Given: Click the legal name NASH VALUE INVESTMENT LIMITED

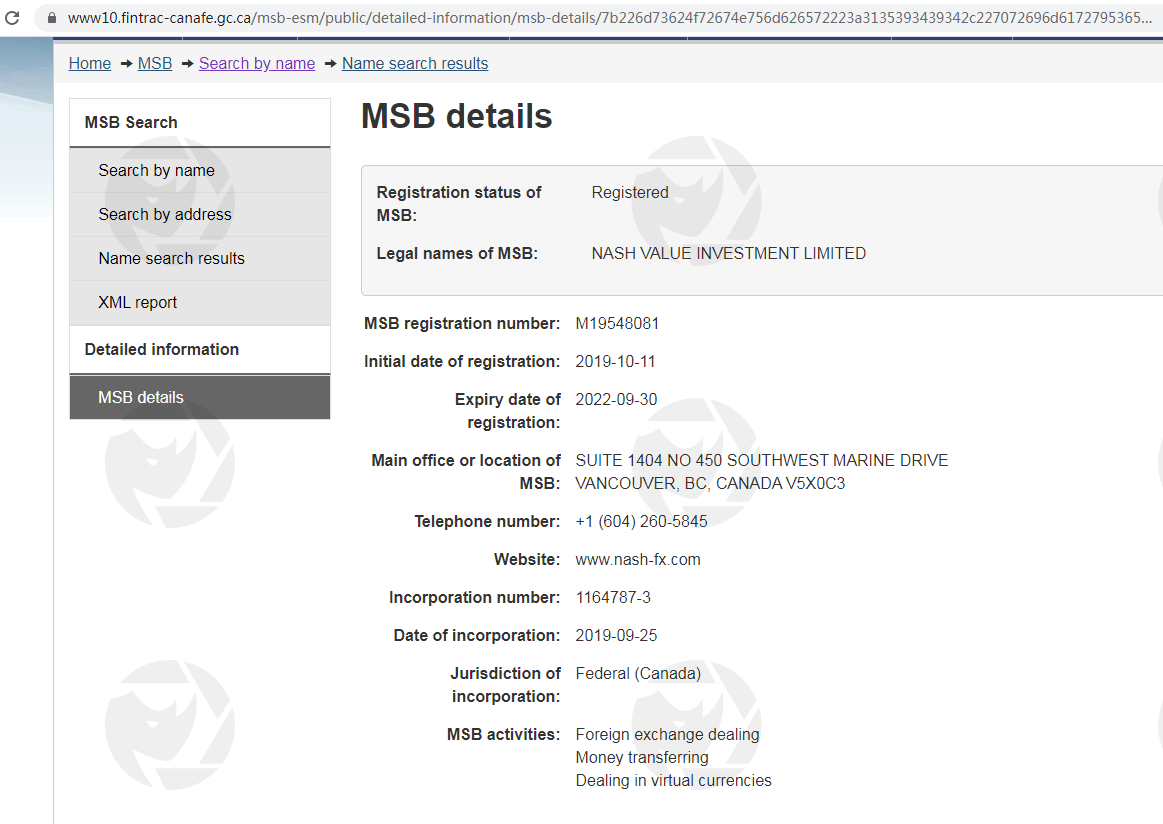Looking at the screenshot, I should click(728, 253).
